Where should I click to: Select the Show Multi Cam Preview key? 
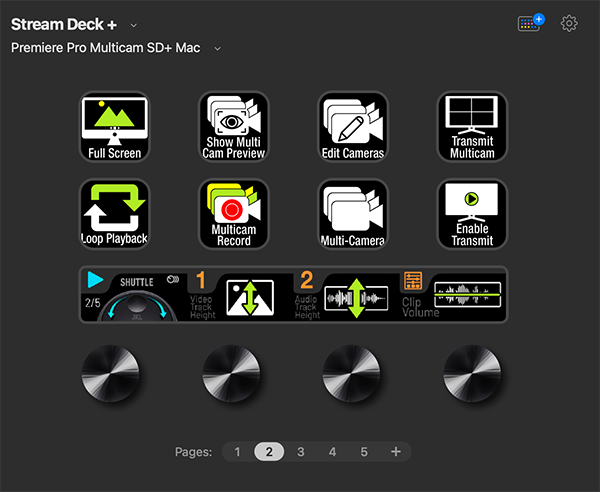(x=234, y=127)
